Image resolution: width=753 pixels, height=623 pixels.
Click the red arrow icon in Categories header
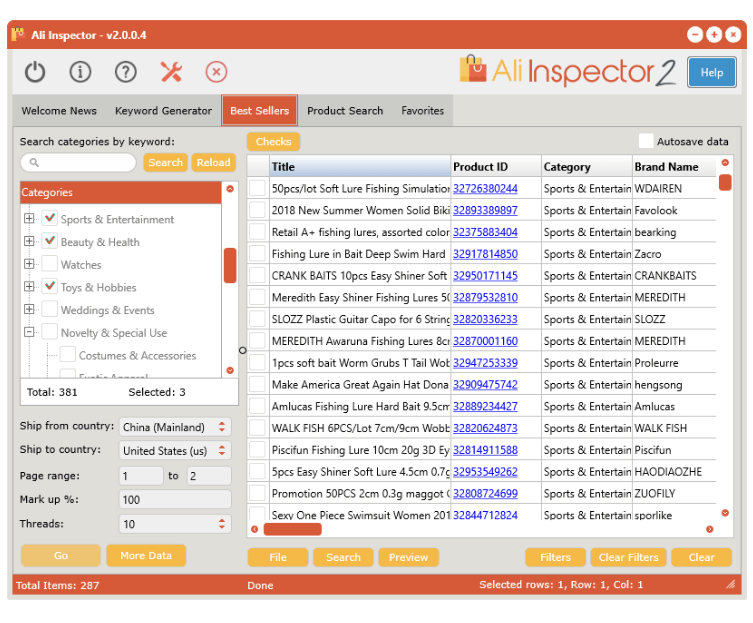pos(230,189)
